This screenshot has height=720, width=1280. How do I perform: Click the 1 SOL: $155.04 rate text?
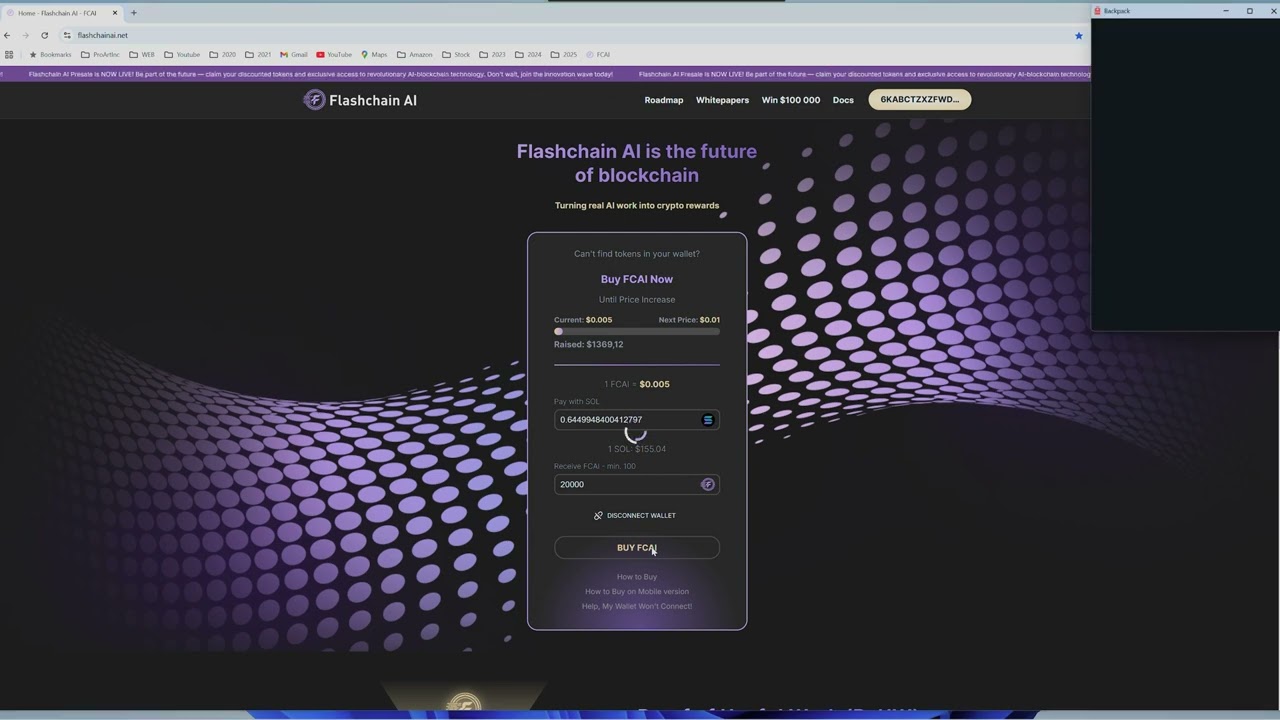click(x=637, y=449)
